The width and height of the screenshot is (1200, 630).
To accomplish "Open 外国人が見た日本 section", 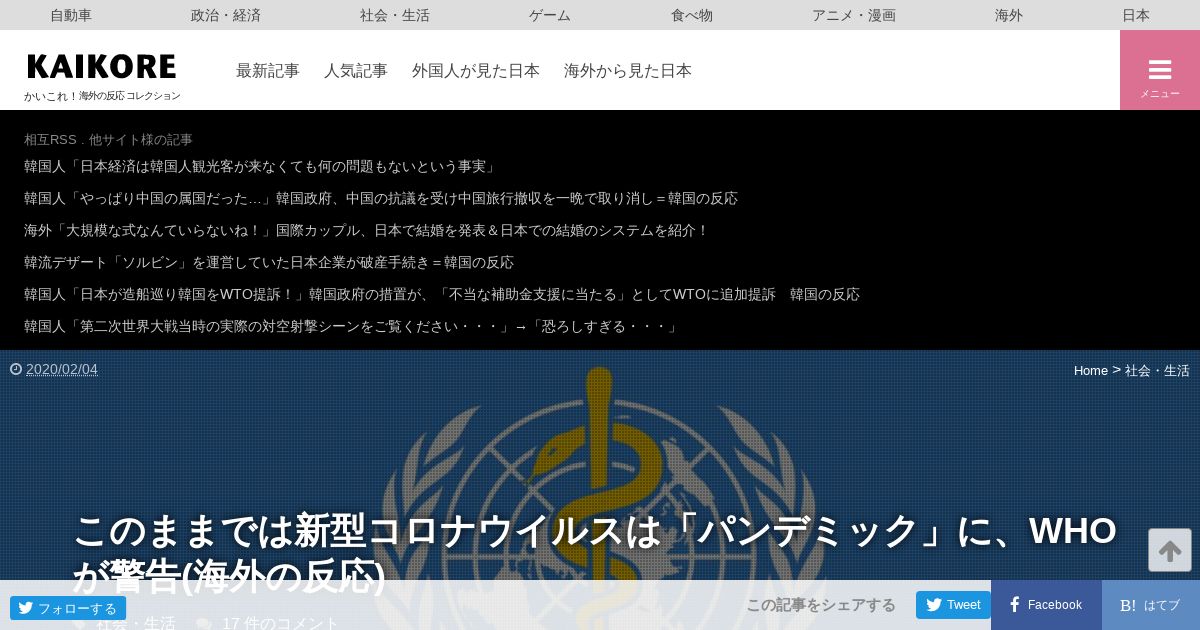I will [x=476, y=70].
